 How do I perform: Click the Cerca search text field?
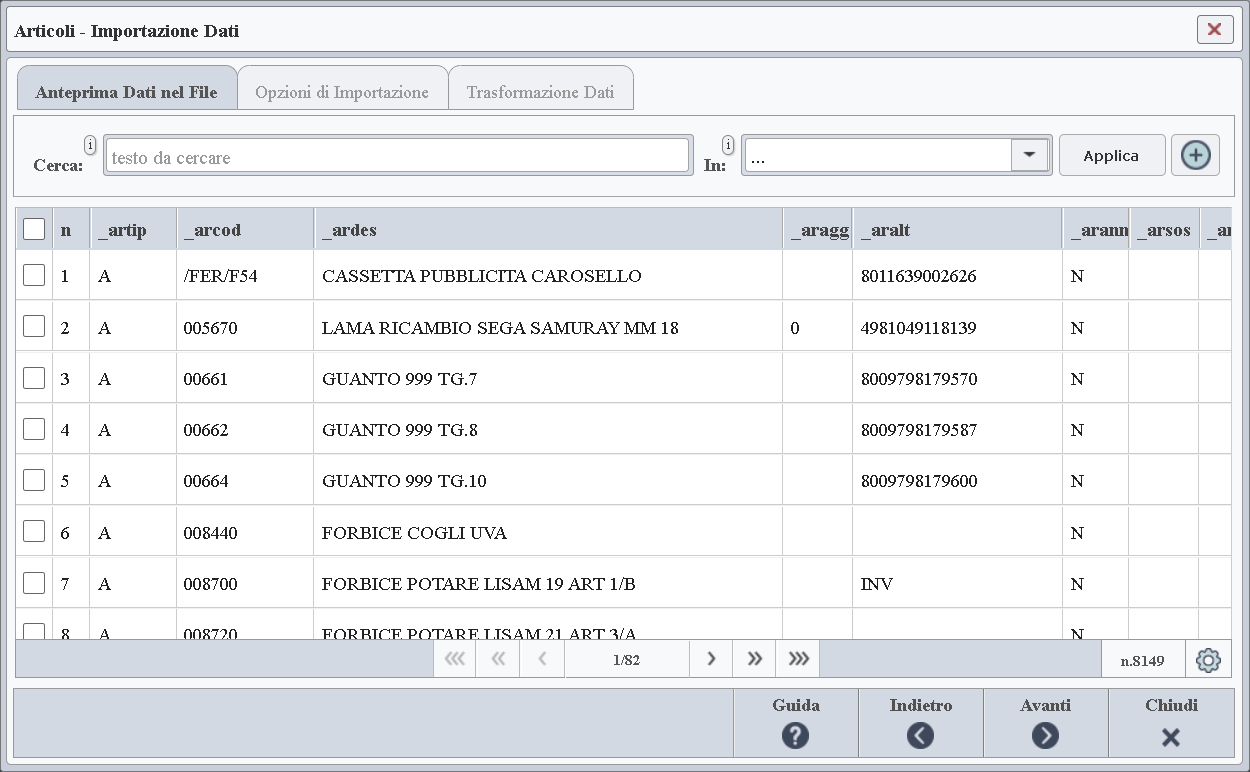pyautogui.click(x=397, y=156)
